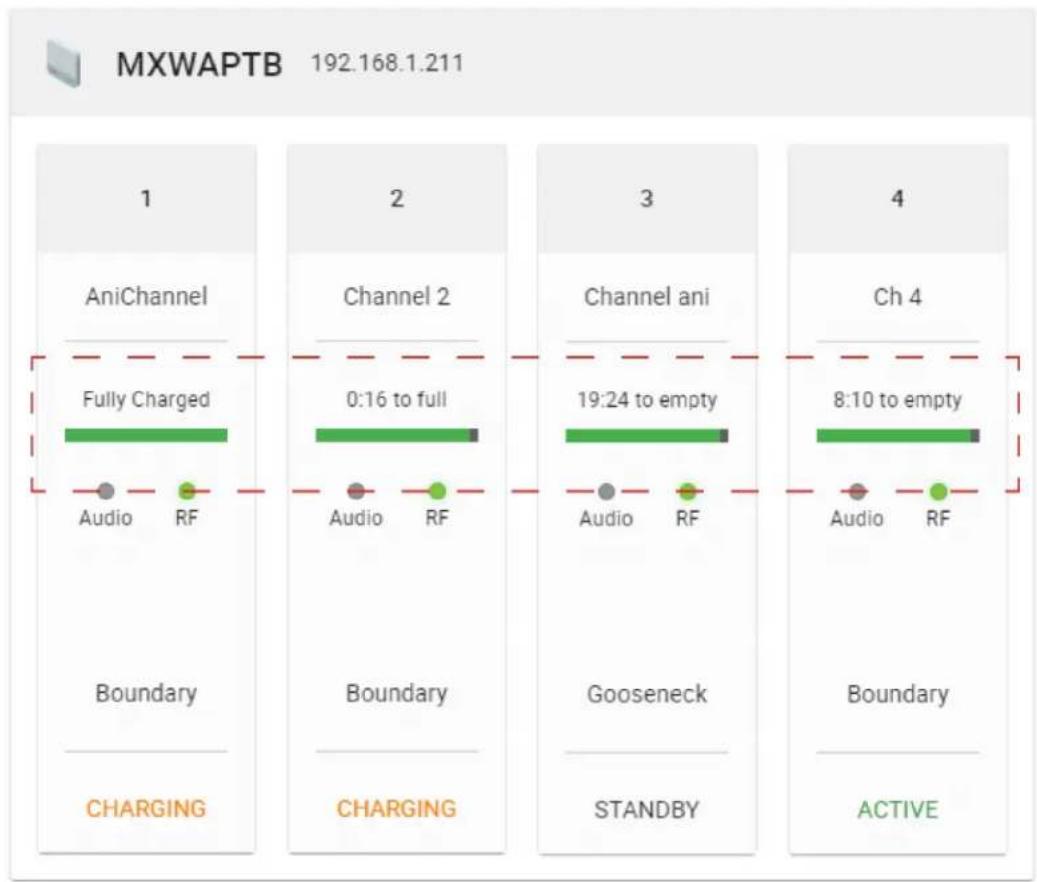Click channel 4 RF indicator dot
The image size is (1037, 882).
tap(938, 491)
